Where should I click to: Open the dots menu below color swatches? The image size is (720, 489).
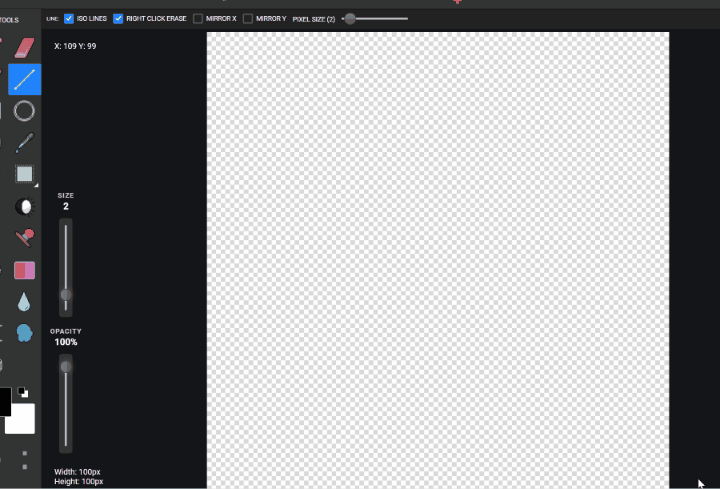click(25, 460)
